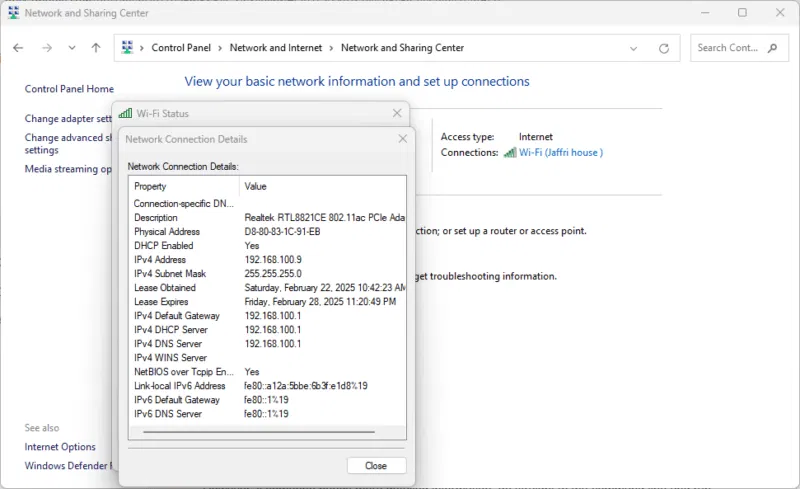Click the back navigation arrow
The height and width of the screenshot is (489, 800).
19,48
